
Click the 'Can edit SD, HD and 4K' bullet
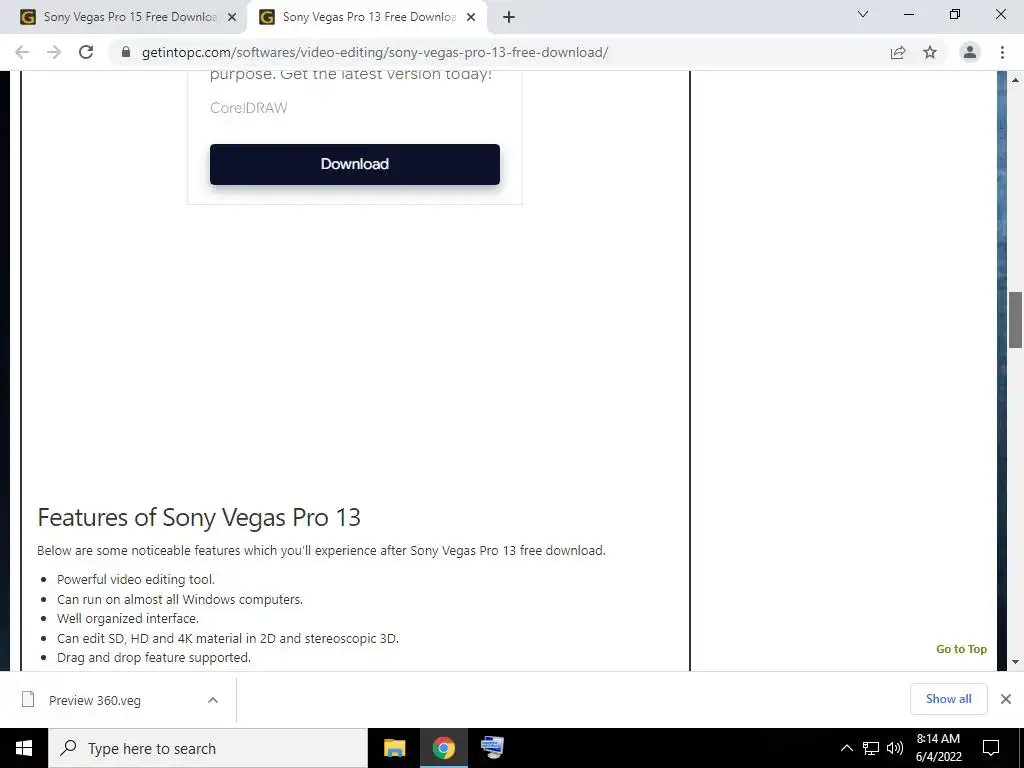(x=228, y=638)
